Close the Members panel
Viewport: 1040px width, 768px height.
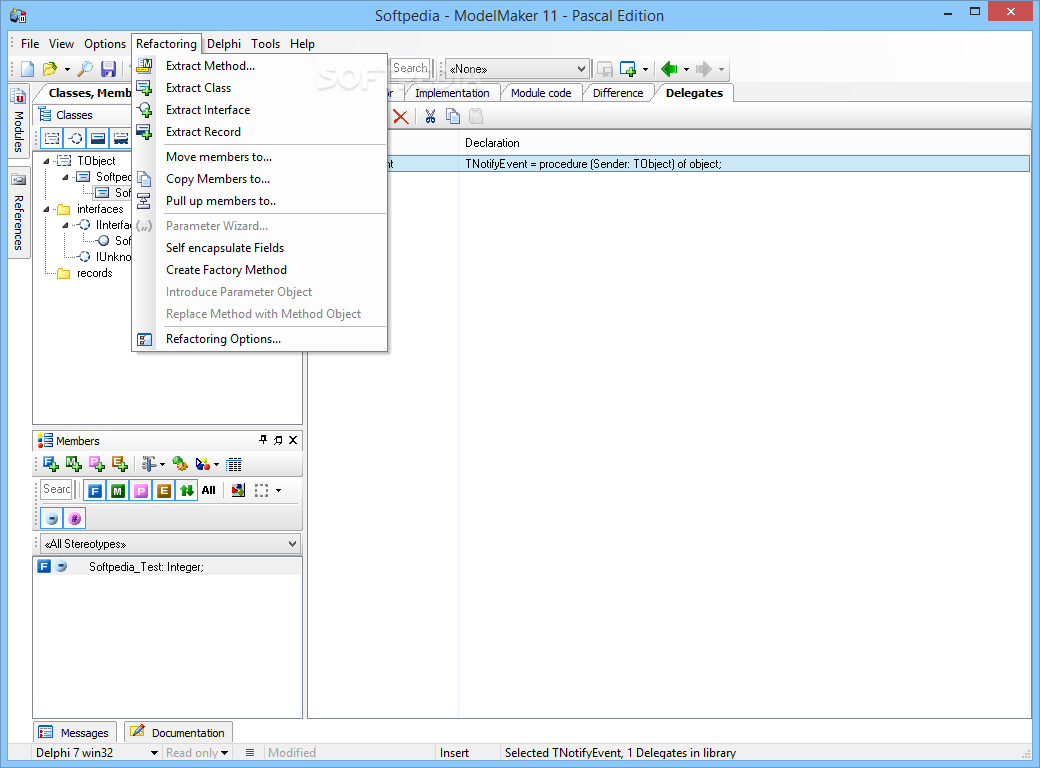pos(293,440)
